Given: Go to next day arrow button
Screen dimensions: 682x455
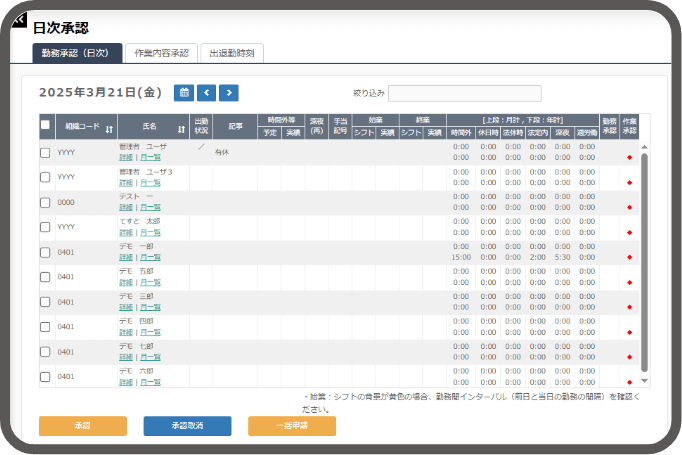Looking at the screenshot, I should [x=229, y=93].
